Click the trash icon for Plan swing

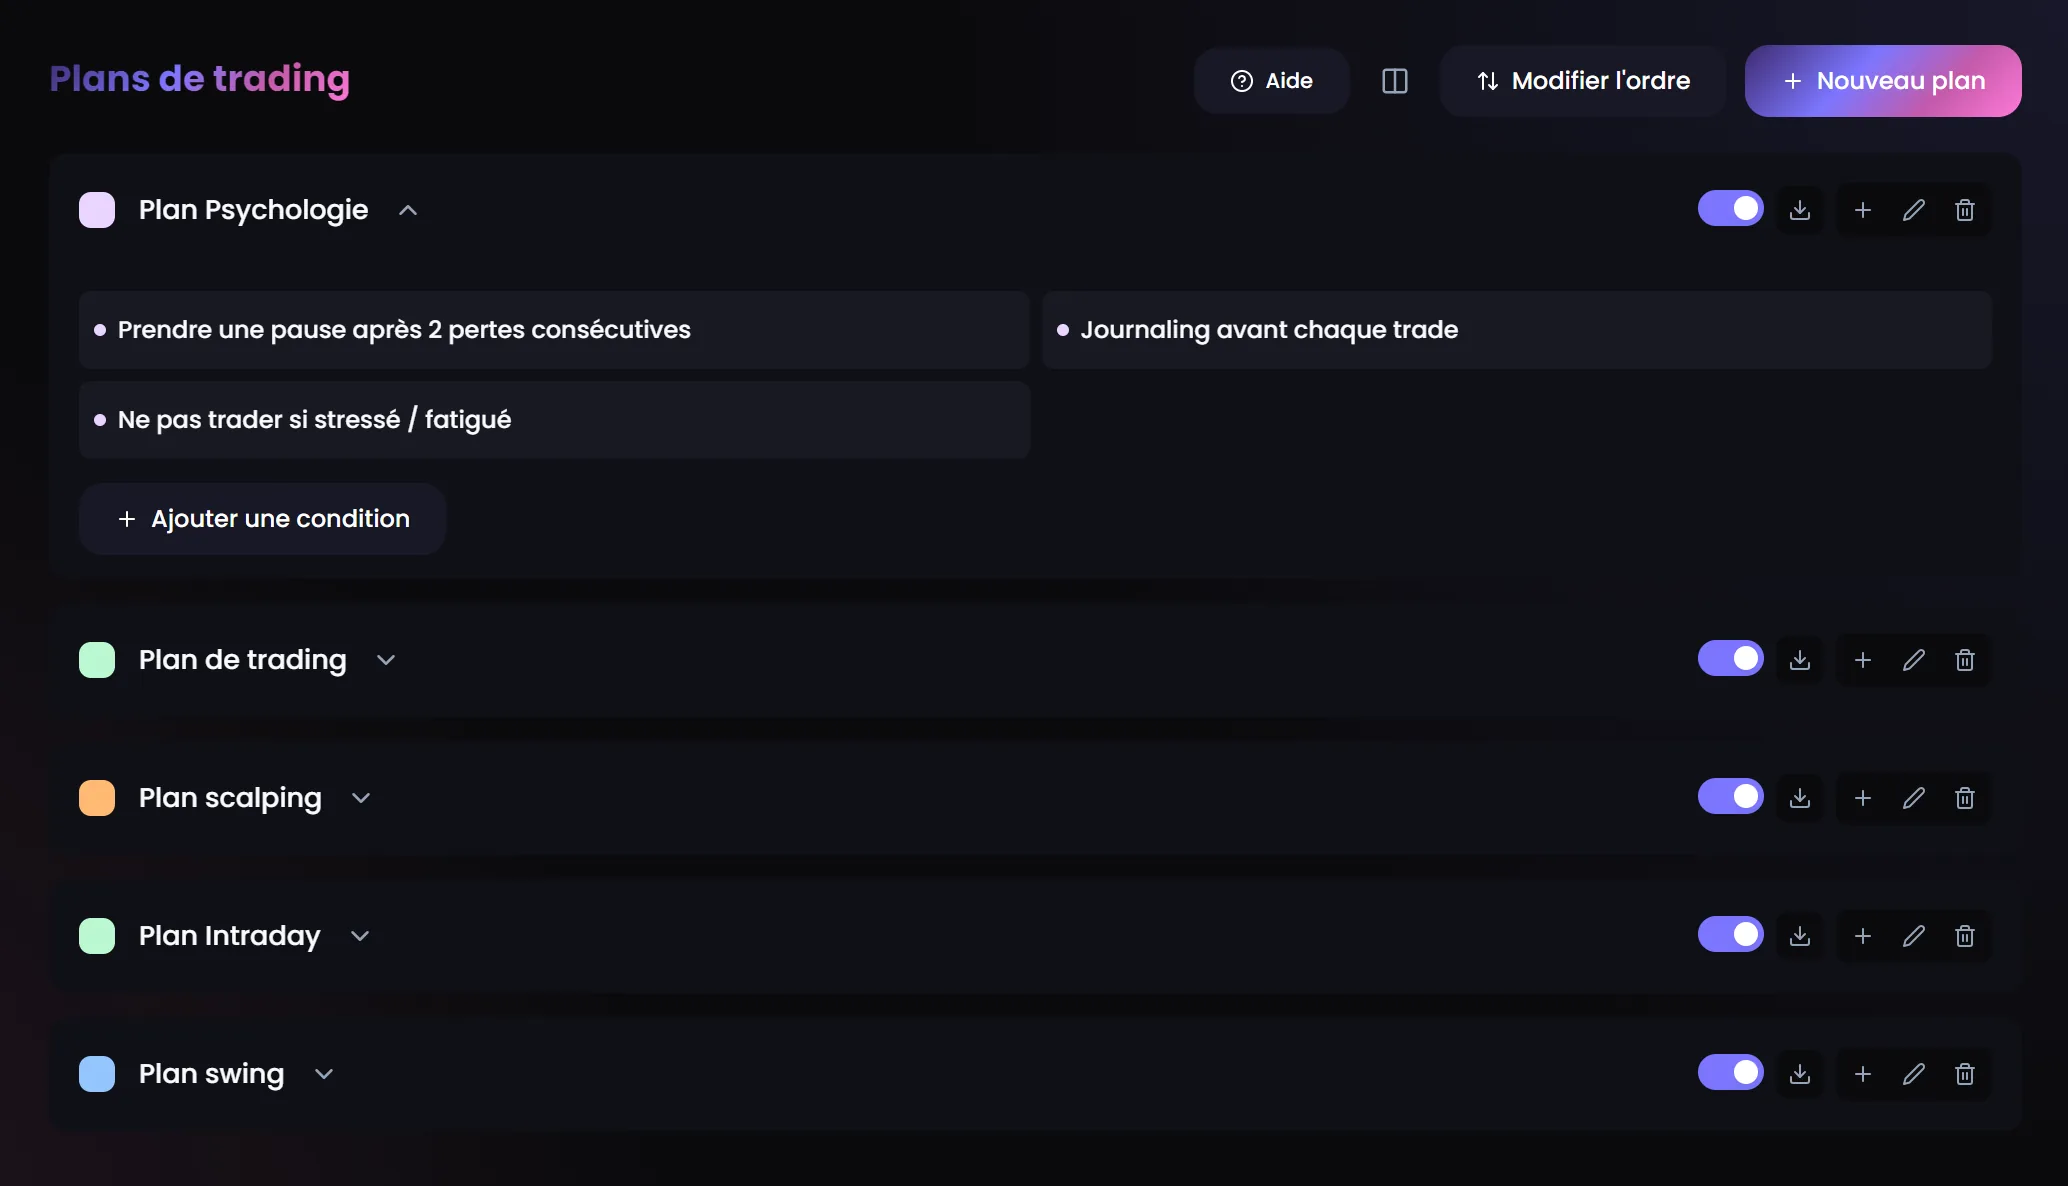click(x=1964, y=1074)
